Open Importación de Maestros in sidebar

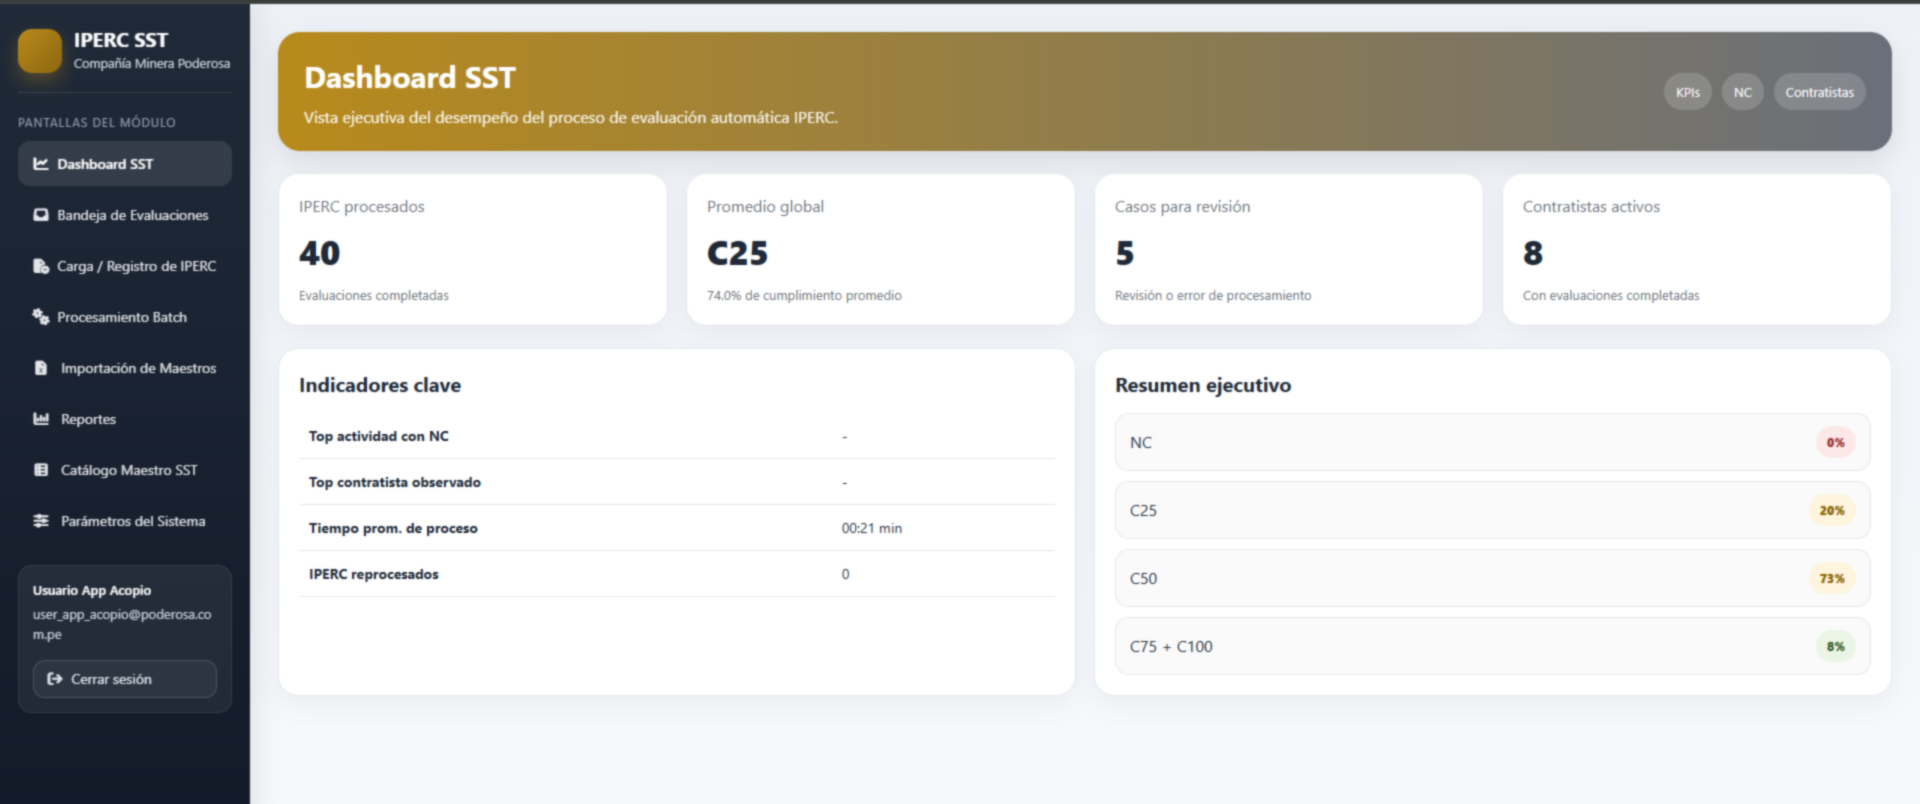click(x=125, y=368)
